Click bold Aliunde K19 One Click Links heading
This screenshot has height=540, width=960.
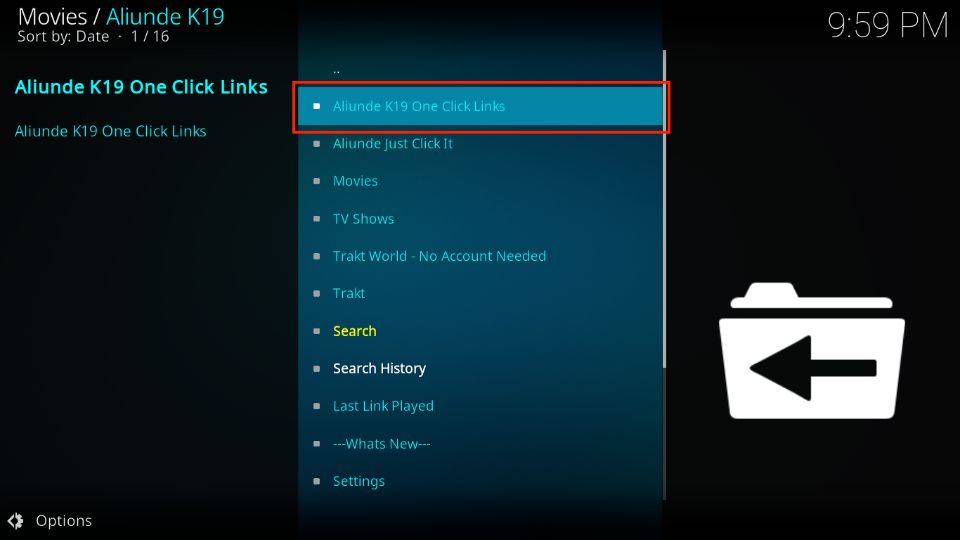(141, 87)
